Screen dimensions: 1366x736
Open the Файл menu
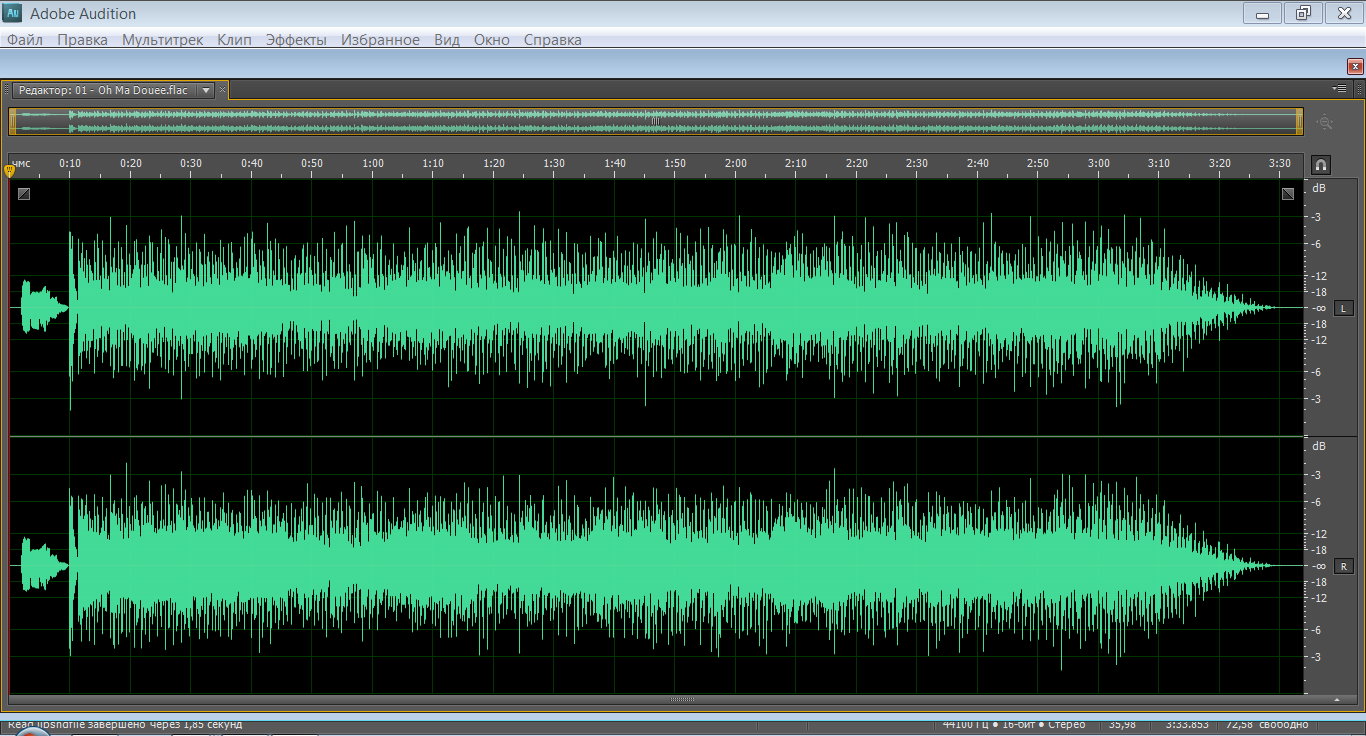point(25,40)
